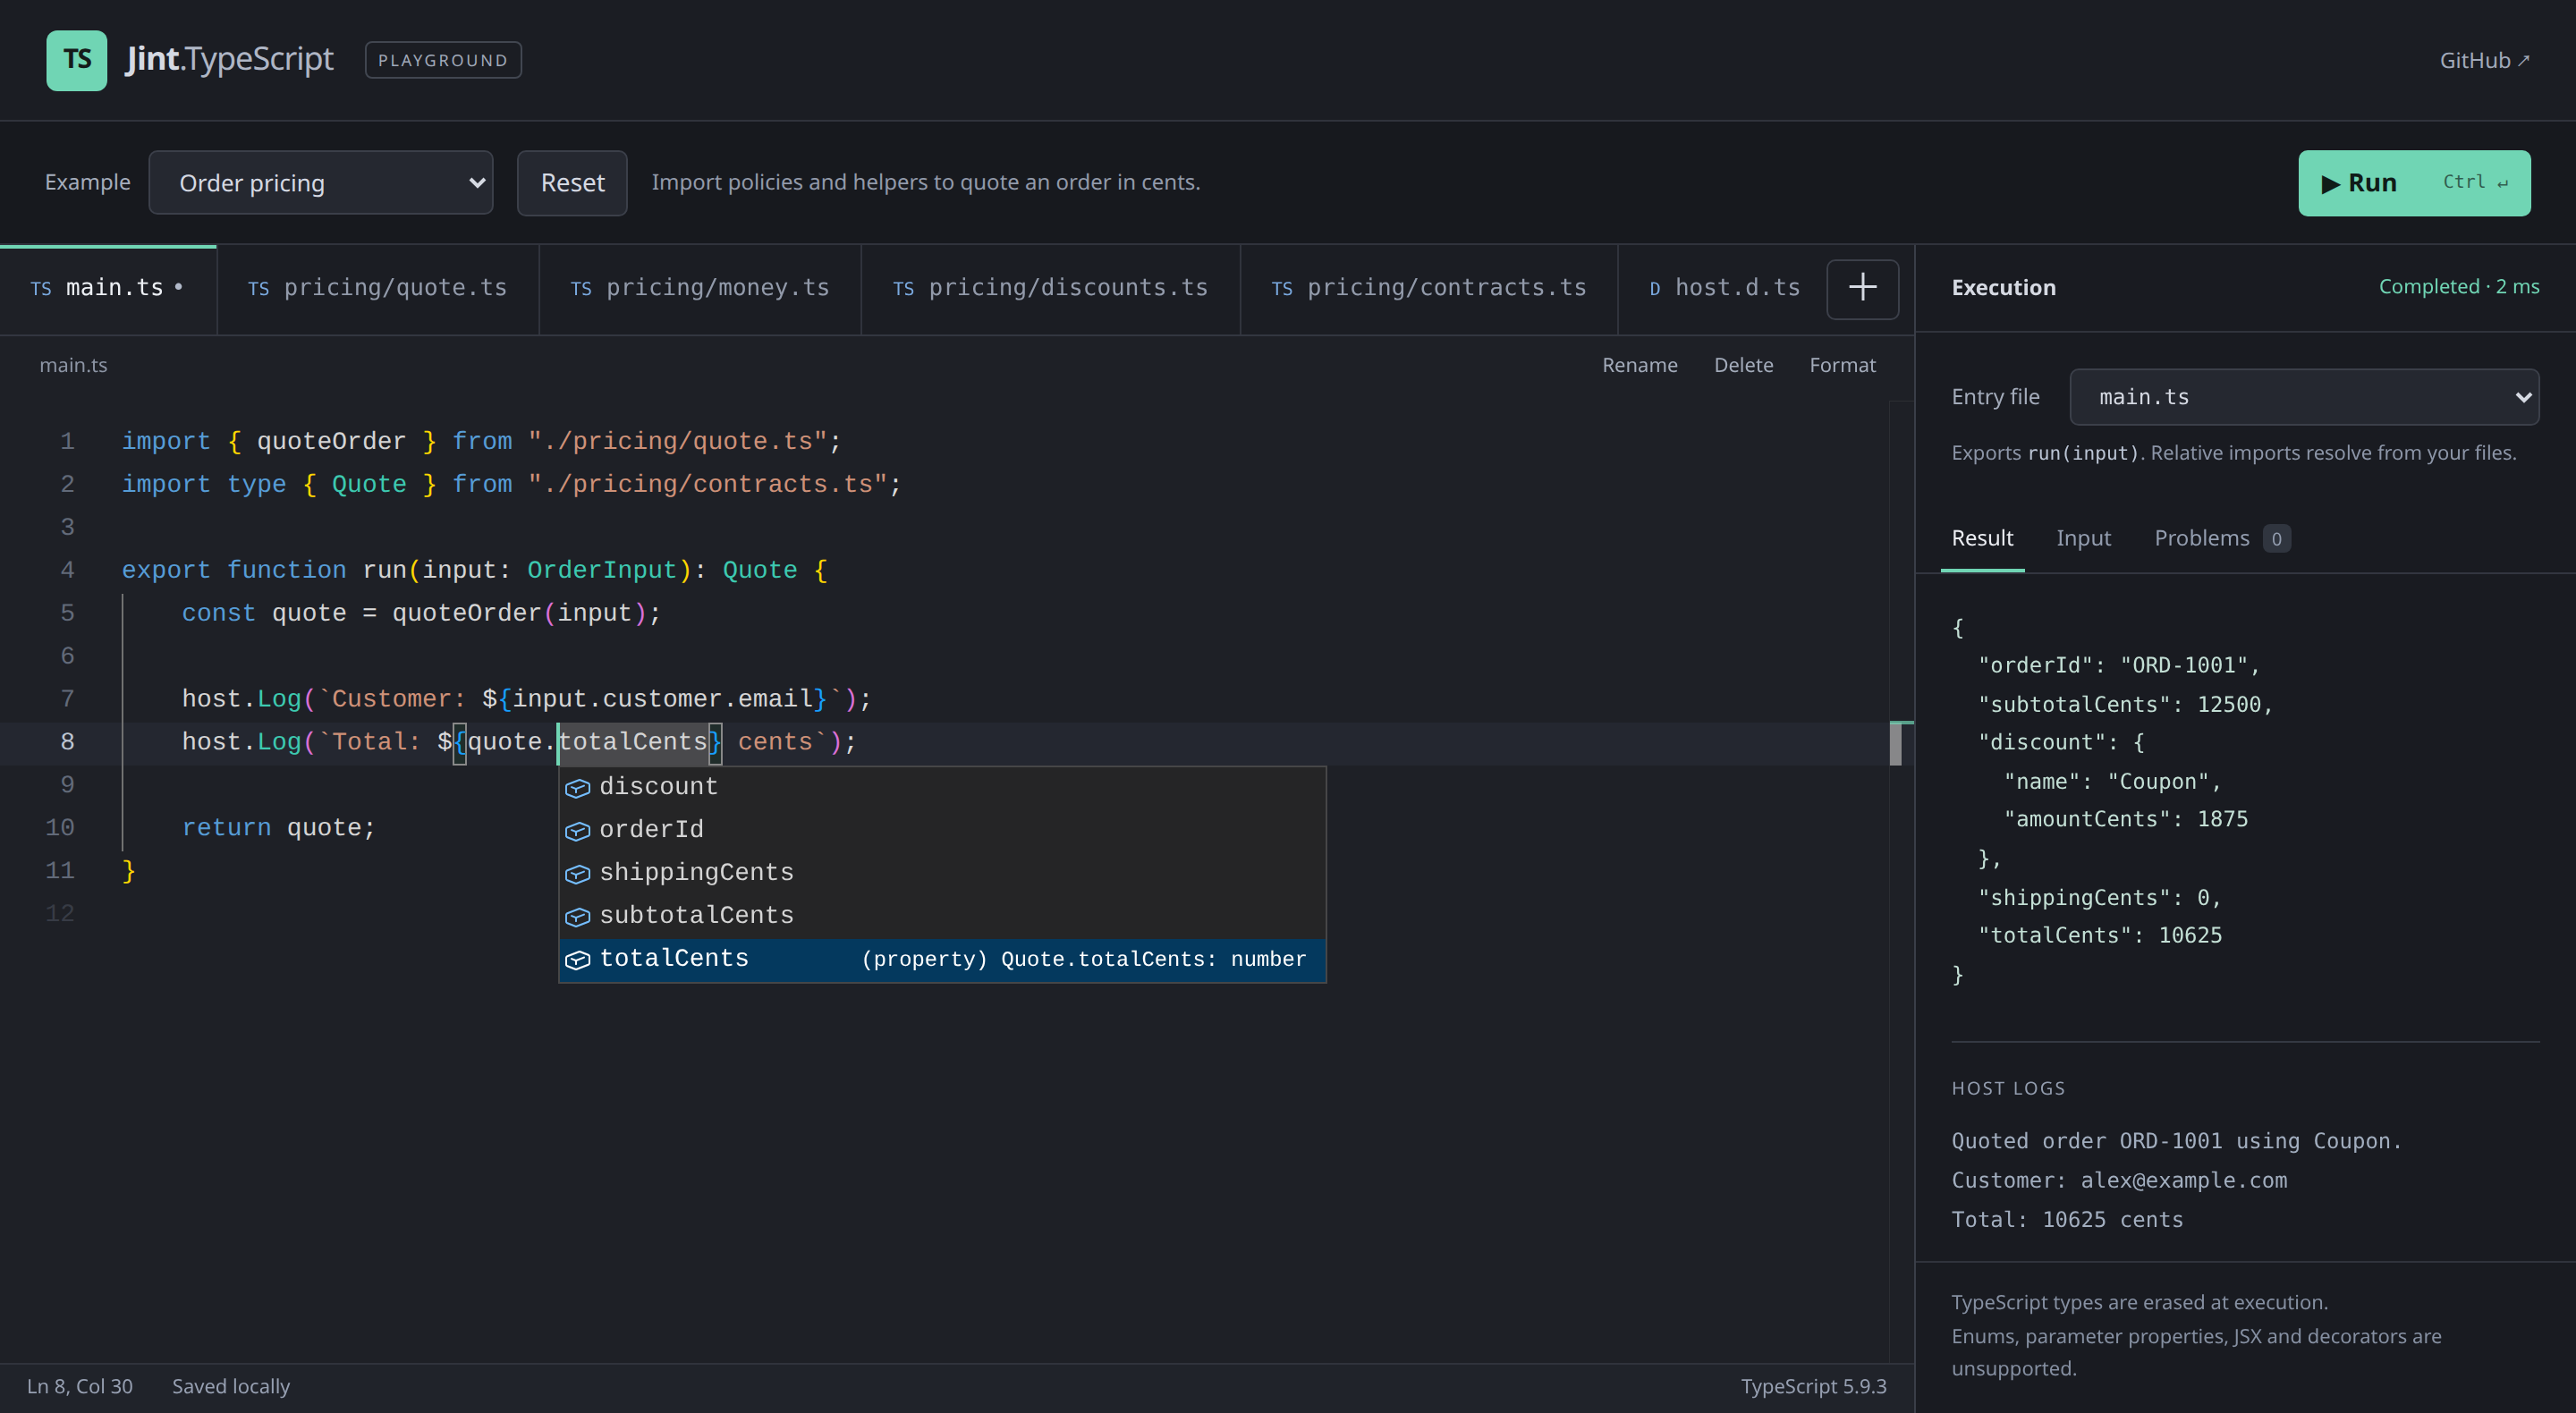Click line number 10 in gutter
This screenshot has width=2576, height=1413.
60,828
